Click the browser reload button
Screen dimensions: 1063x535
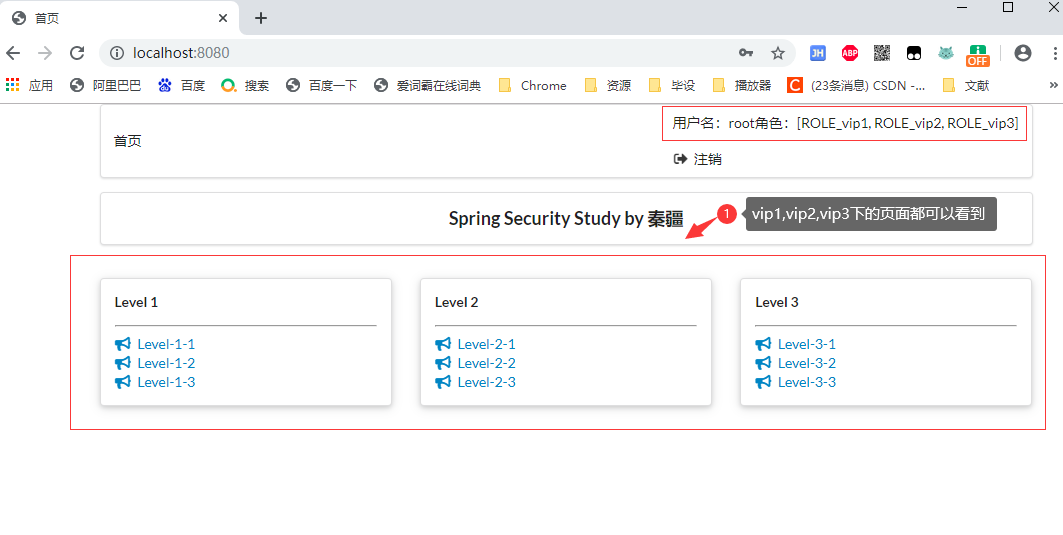[77, 53]
